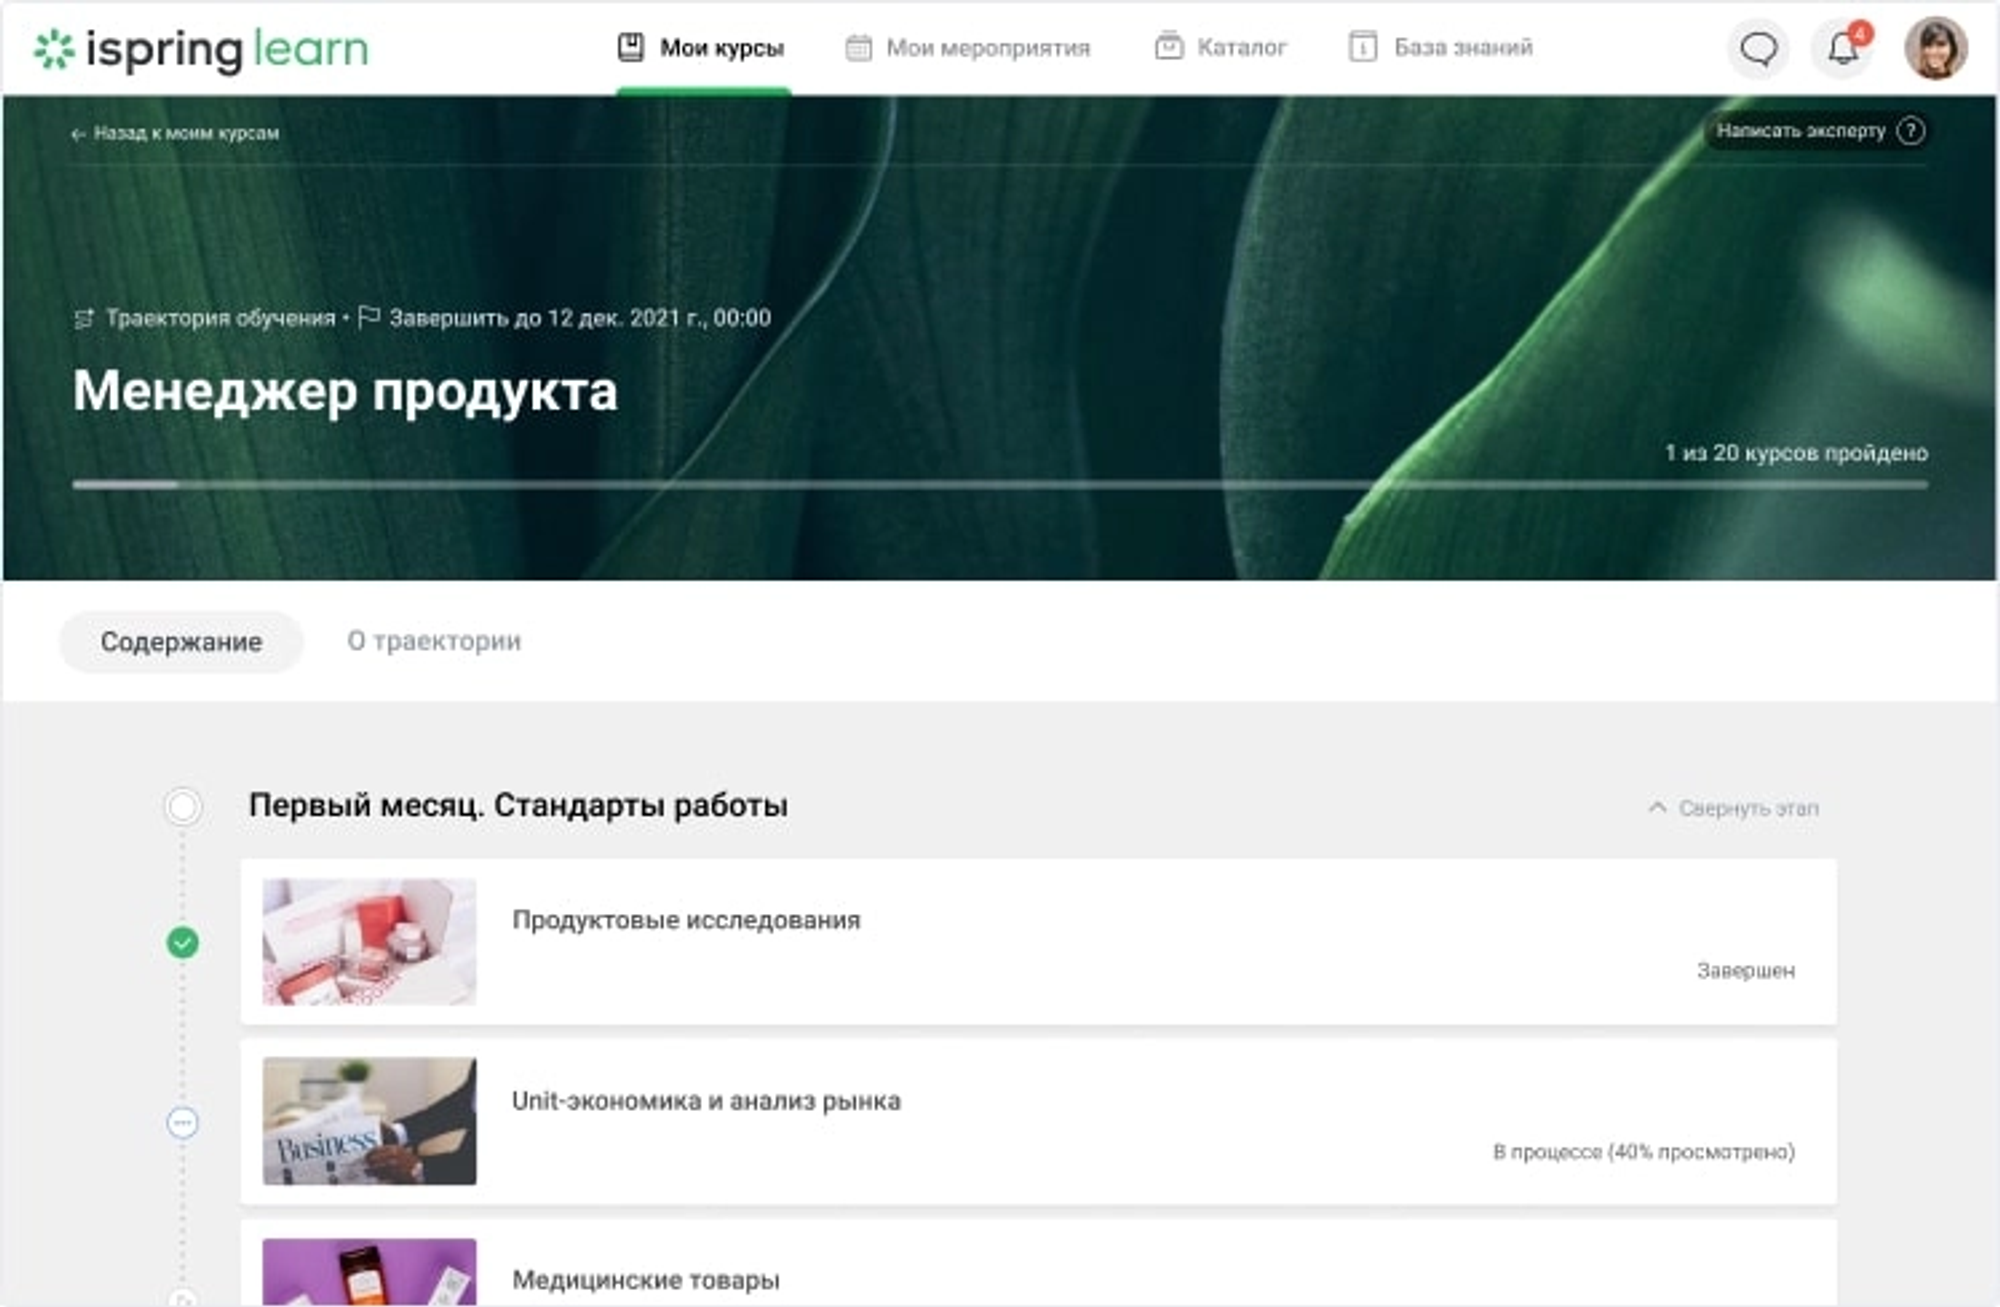The image size is (2000, 1307).
Task: Click the green checkmark on Продуктовые исследования
Action: pyautogui.click(x=182, y=940)
